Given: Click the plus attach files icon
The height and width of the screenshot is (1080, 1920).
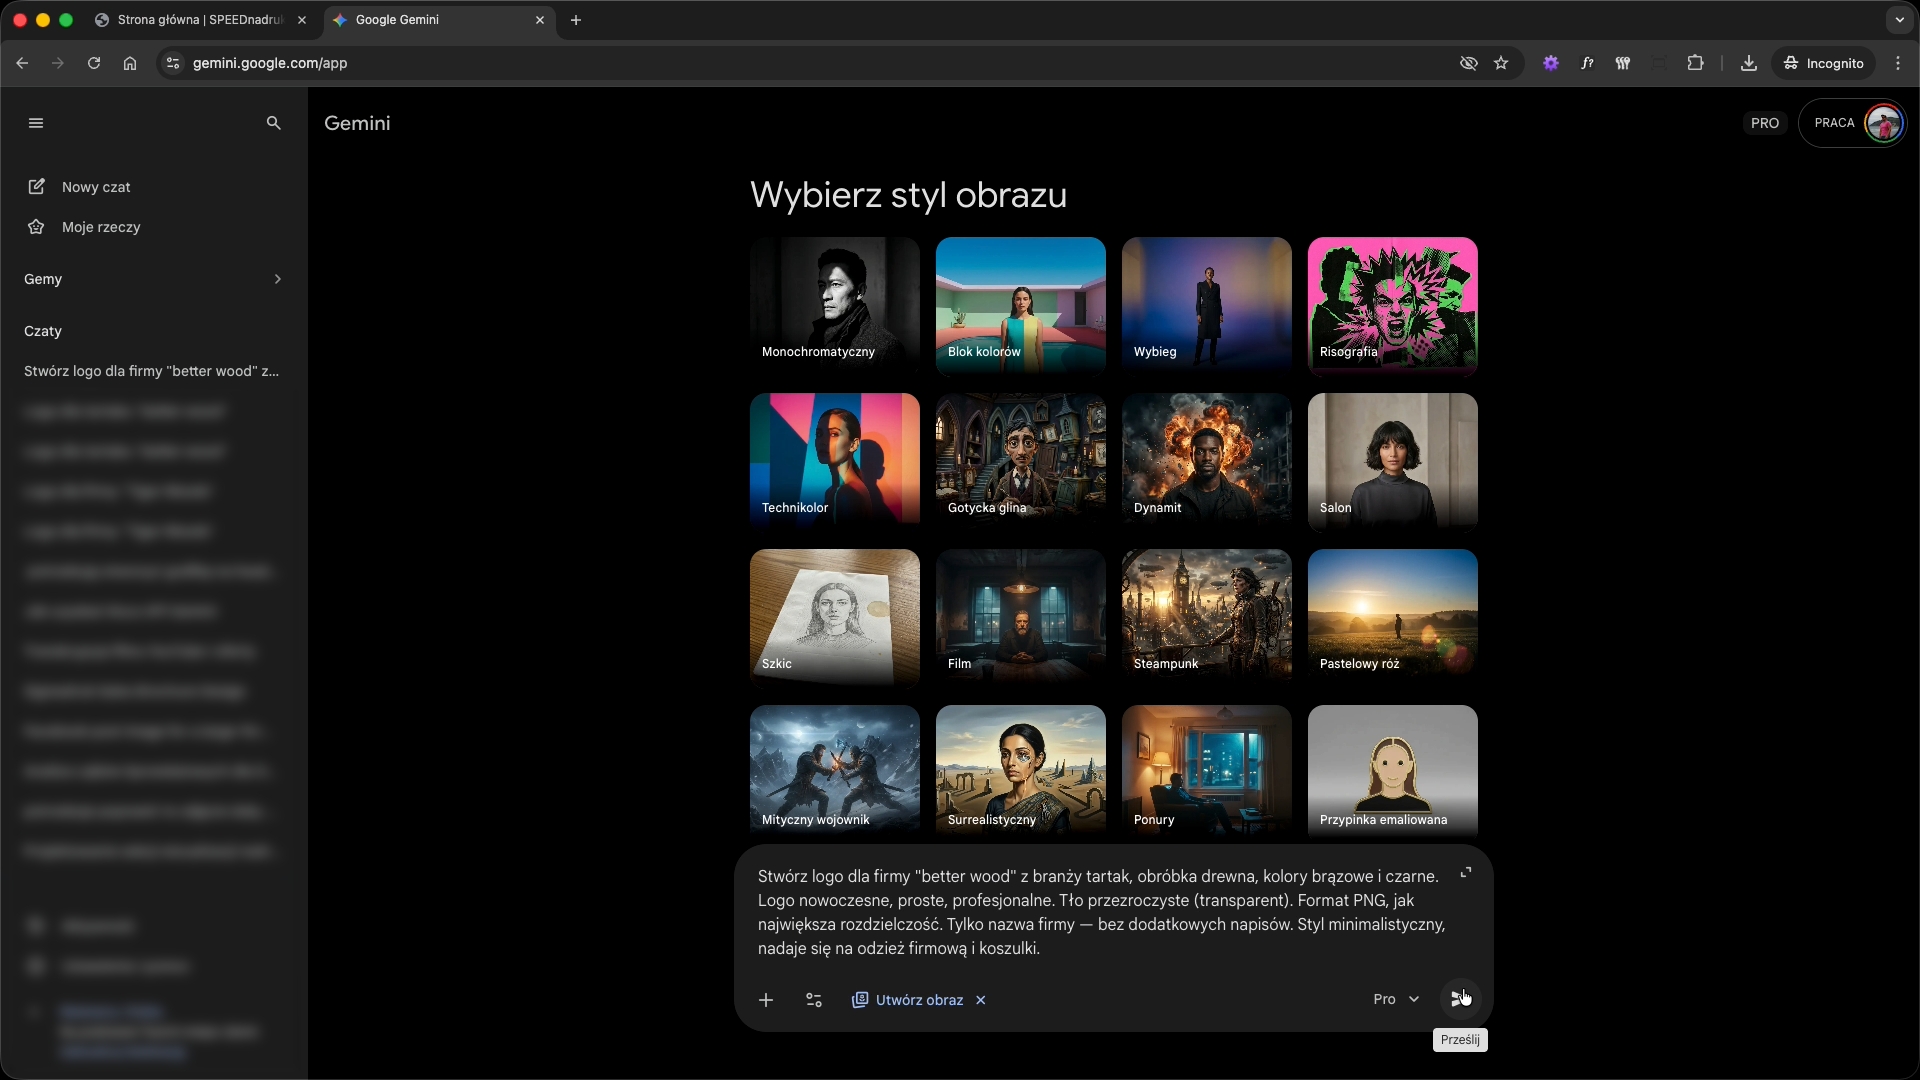Looking at the screenshot, I should click(766, 1000).
